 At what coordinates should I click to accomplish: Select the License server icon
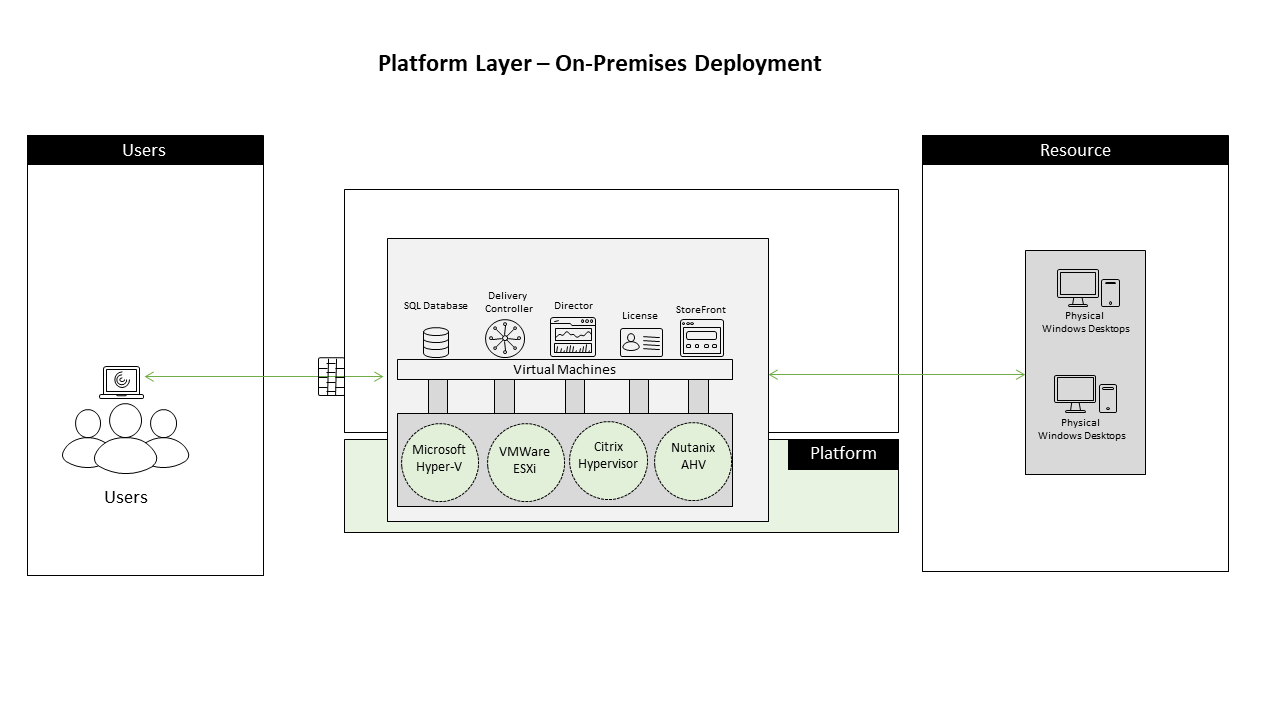click(640, 340)
